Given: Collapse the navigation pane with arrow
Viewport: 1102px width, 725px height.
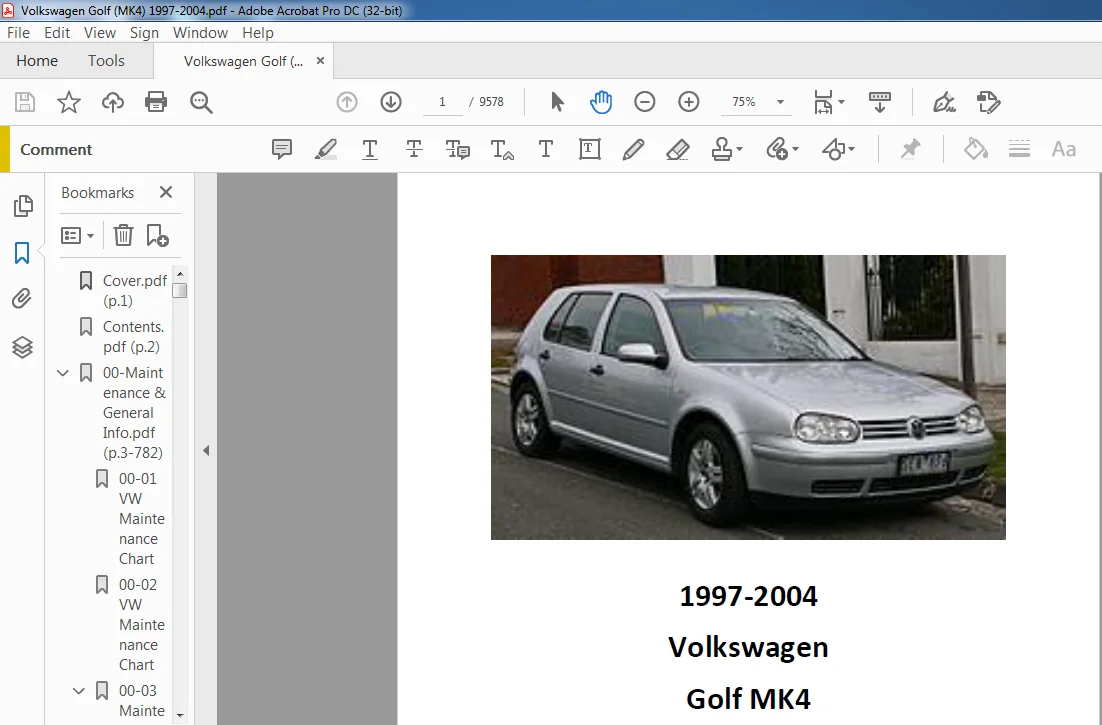Looking at the screenshot, I should pos(206,450).
